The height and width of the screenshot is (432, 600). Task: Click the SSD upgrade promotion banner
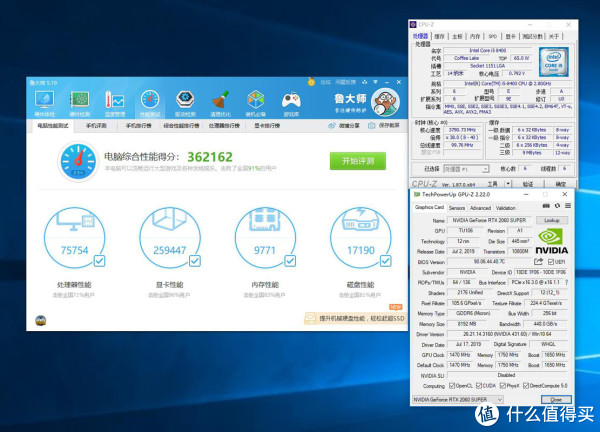click(x=355, y=318)
